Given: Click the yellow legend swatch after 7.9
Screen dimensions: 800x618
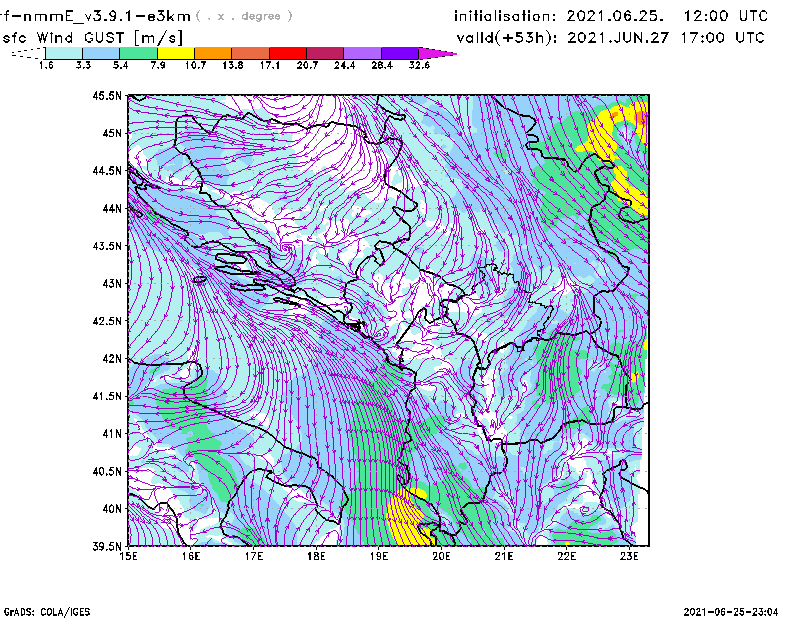Looking at the screenshot, I should click(x=175, y=53).
